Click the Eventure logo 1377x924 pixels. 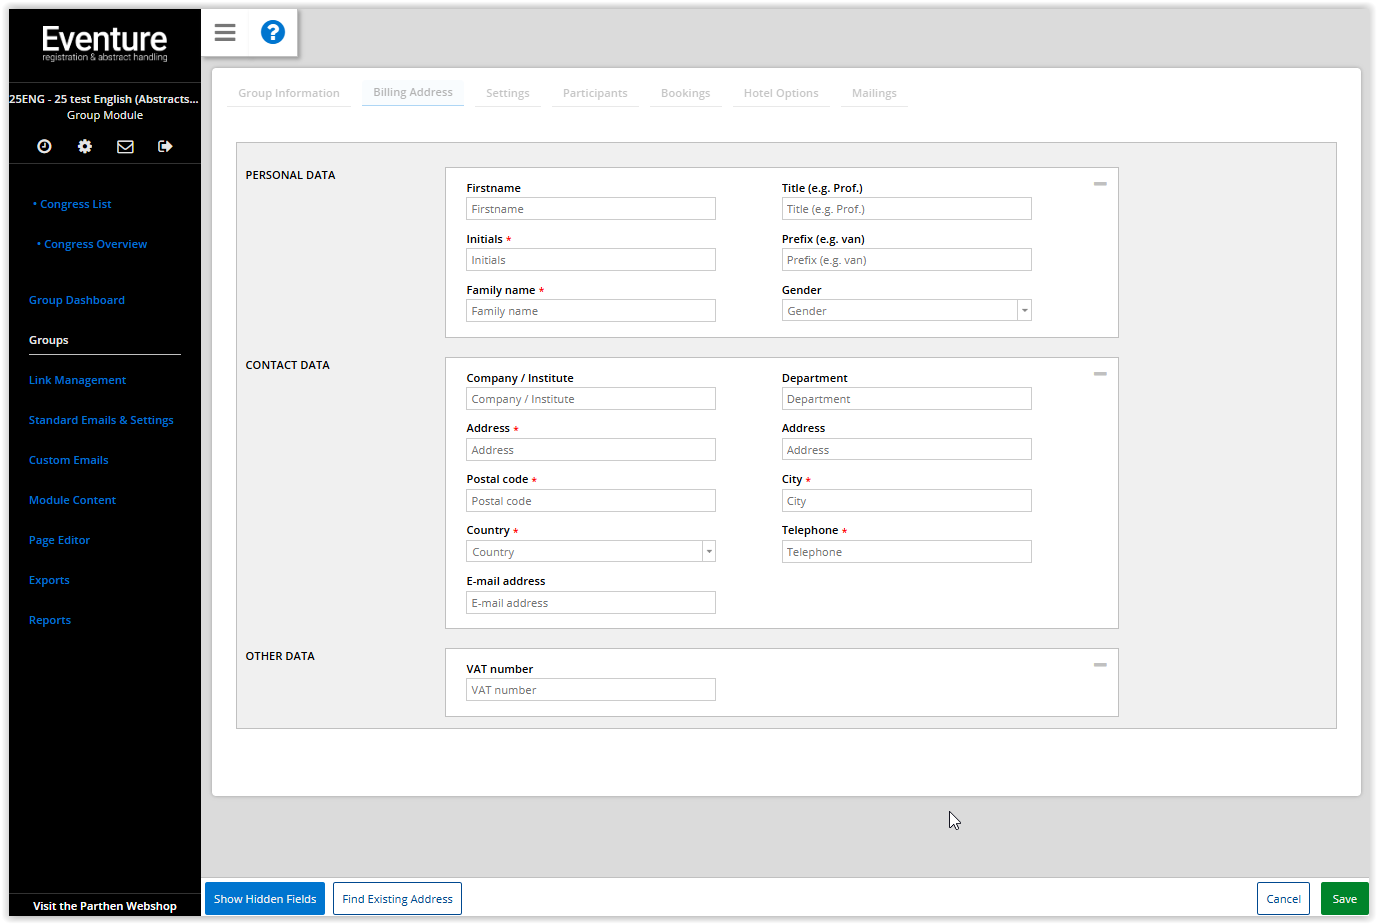[x=105, y=43]
